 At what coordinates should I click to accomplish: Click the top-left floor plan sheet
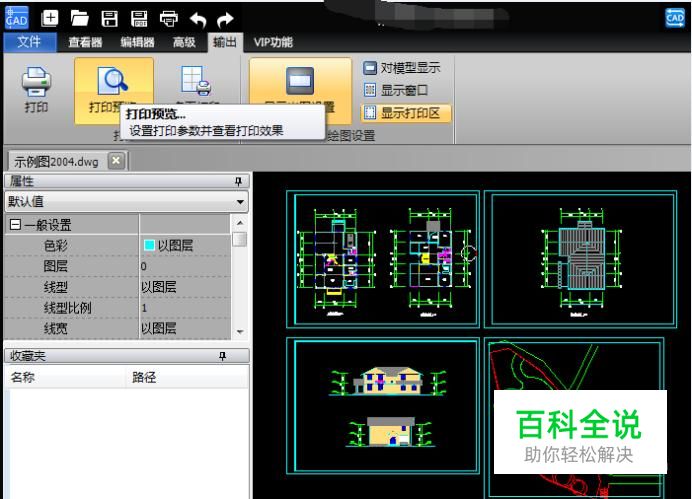coord(383,259)
